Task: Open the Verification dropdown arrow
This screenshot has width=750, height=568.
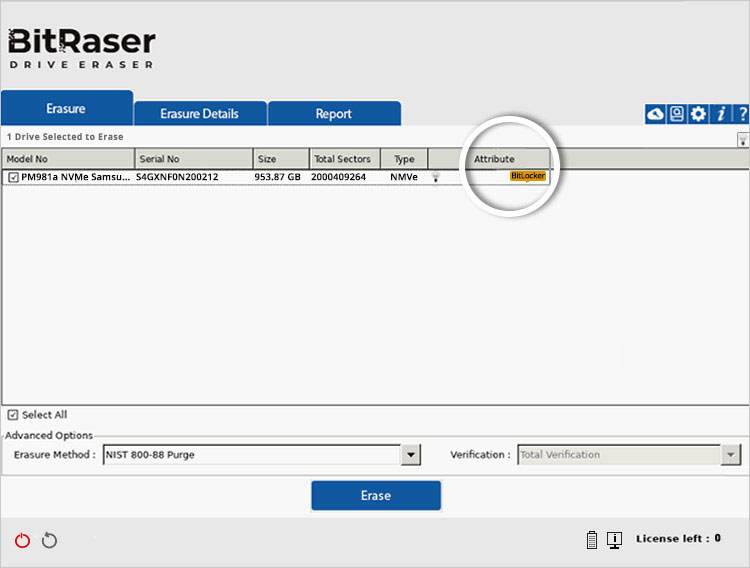Action: (x=730, y=455)
